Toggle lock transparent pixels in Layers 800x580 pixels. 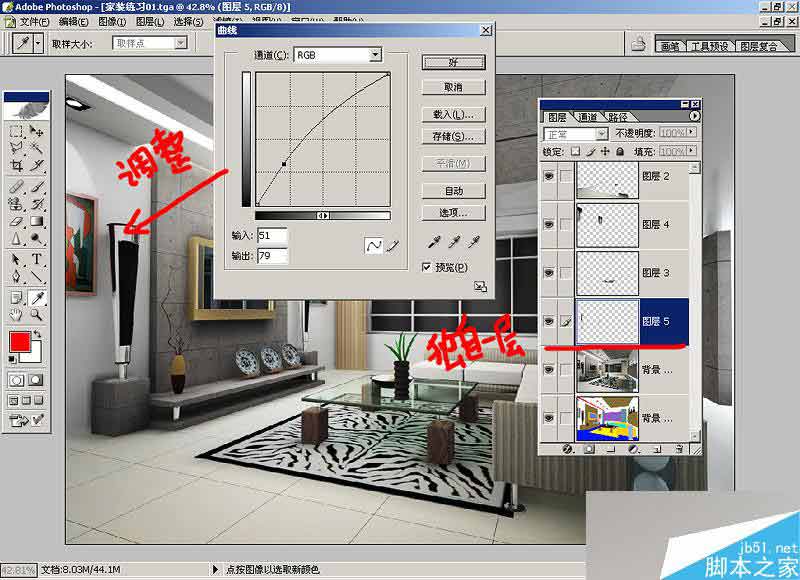pyautogui.click(x=576, y=151)
